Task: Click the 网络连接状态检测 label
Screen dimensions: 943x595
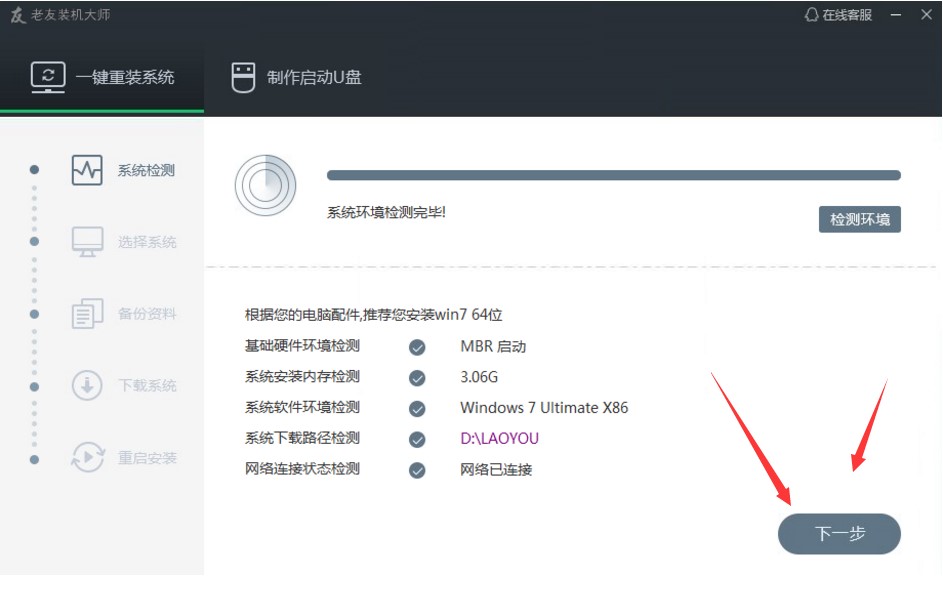Action: (302, 469)
